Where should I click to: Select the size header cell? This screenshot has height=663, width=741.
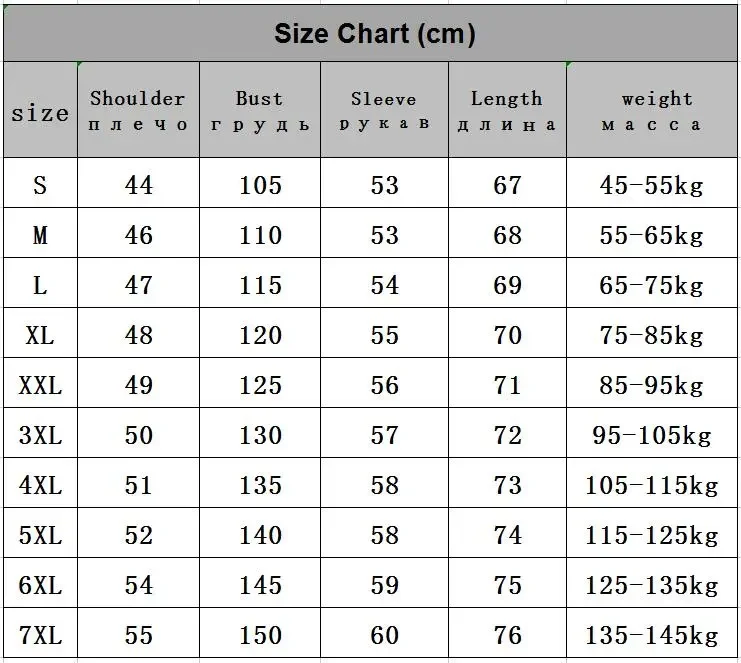pos(40,112)
